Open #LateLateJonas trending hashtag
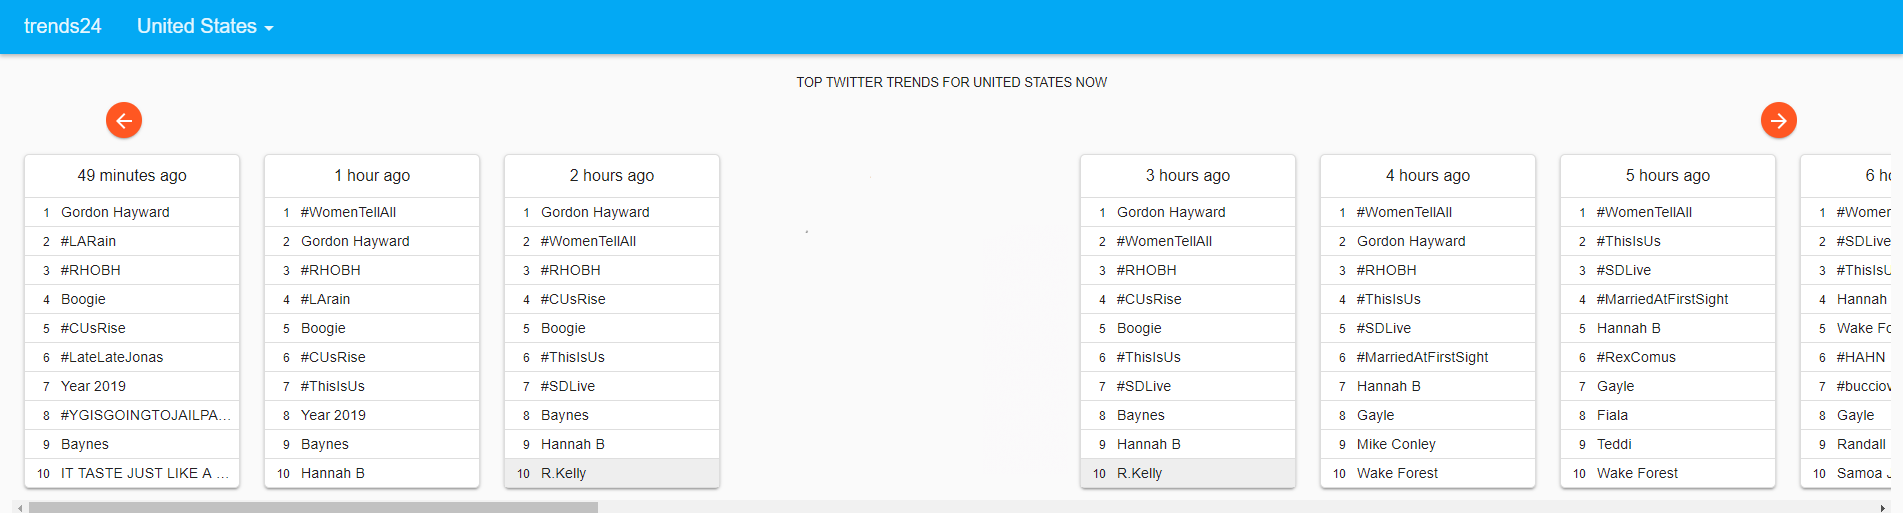Screen dimensions: 1903x513 click(x=112, y=357)
